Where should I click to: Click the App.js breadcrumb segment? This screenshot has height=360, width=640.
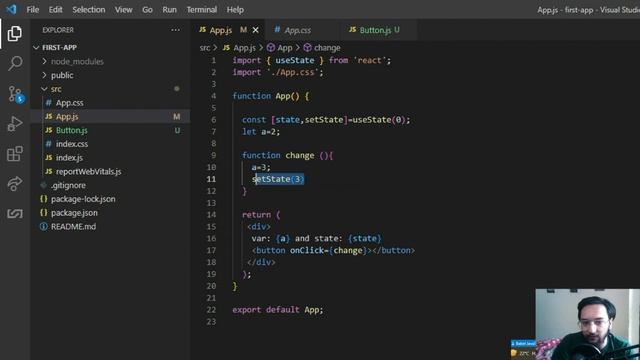coord(244,48)
